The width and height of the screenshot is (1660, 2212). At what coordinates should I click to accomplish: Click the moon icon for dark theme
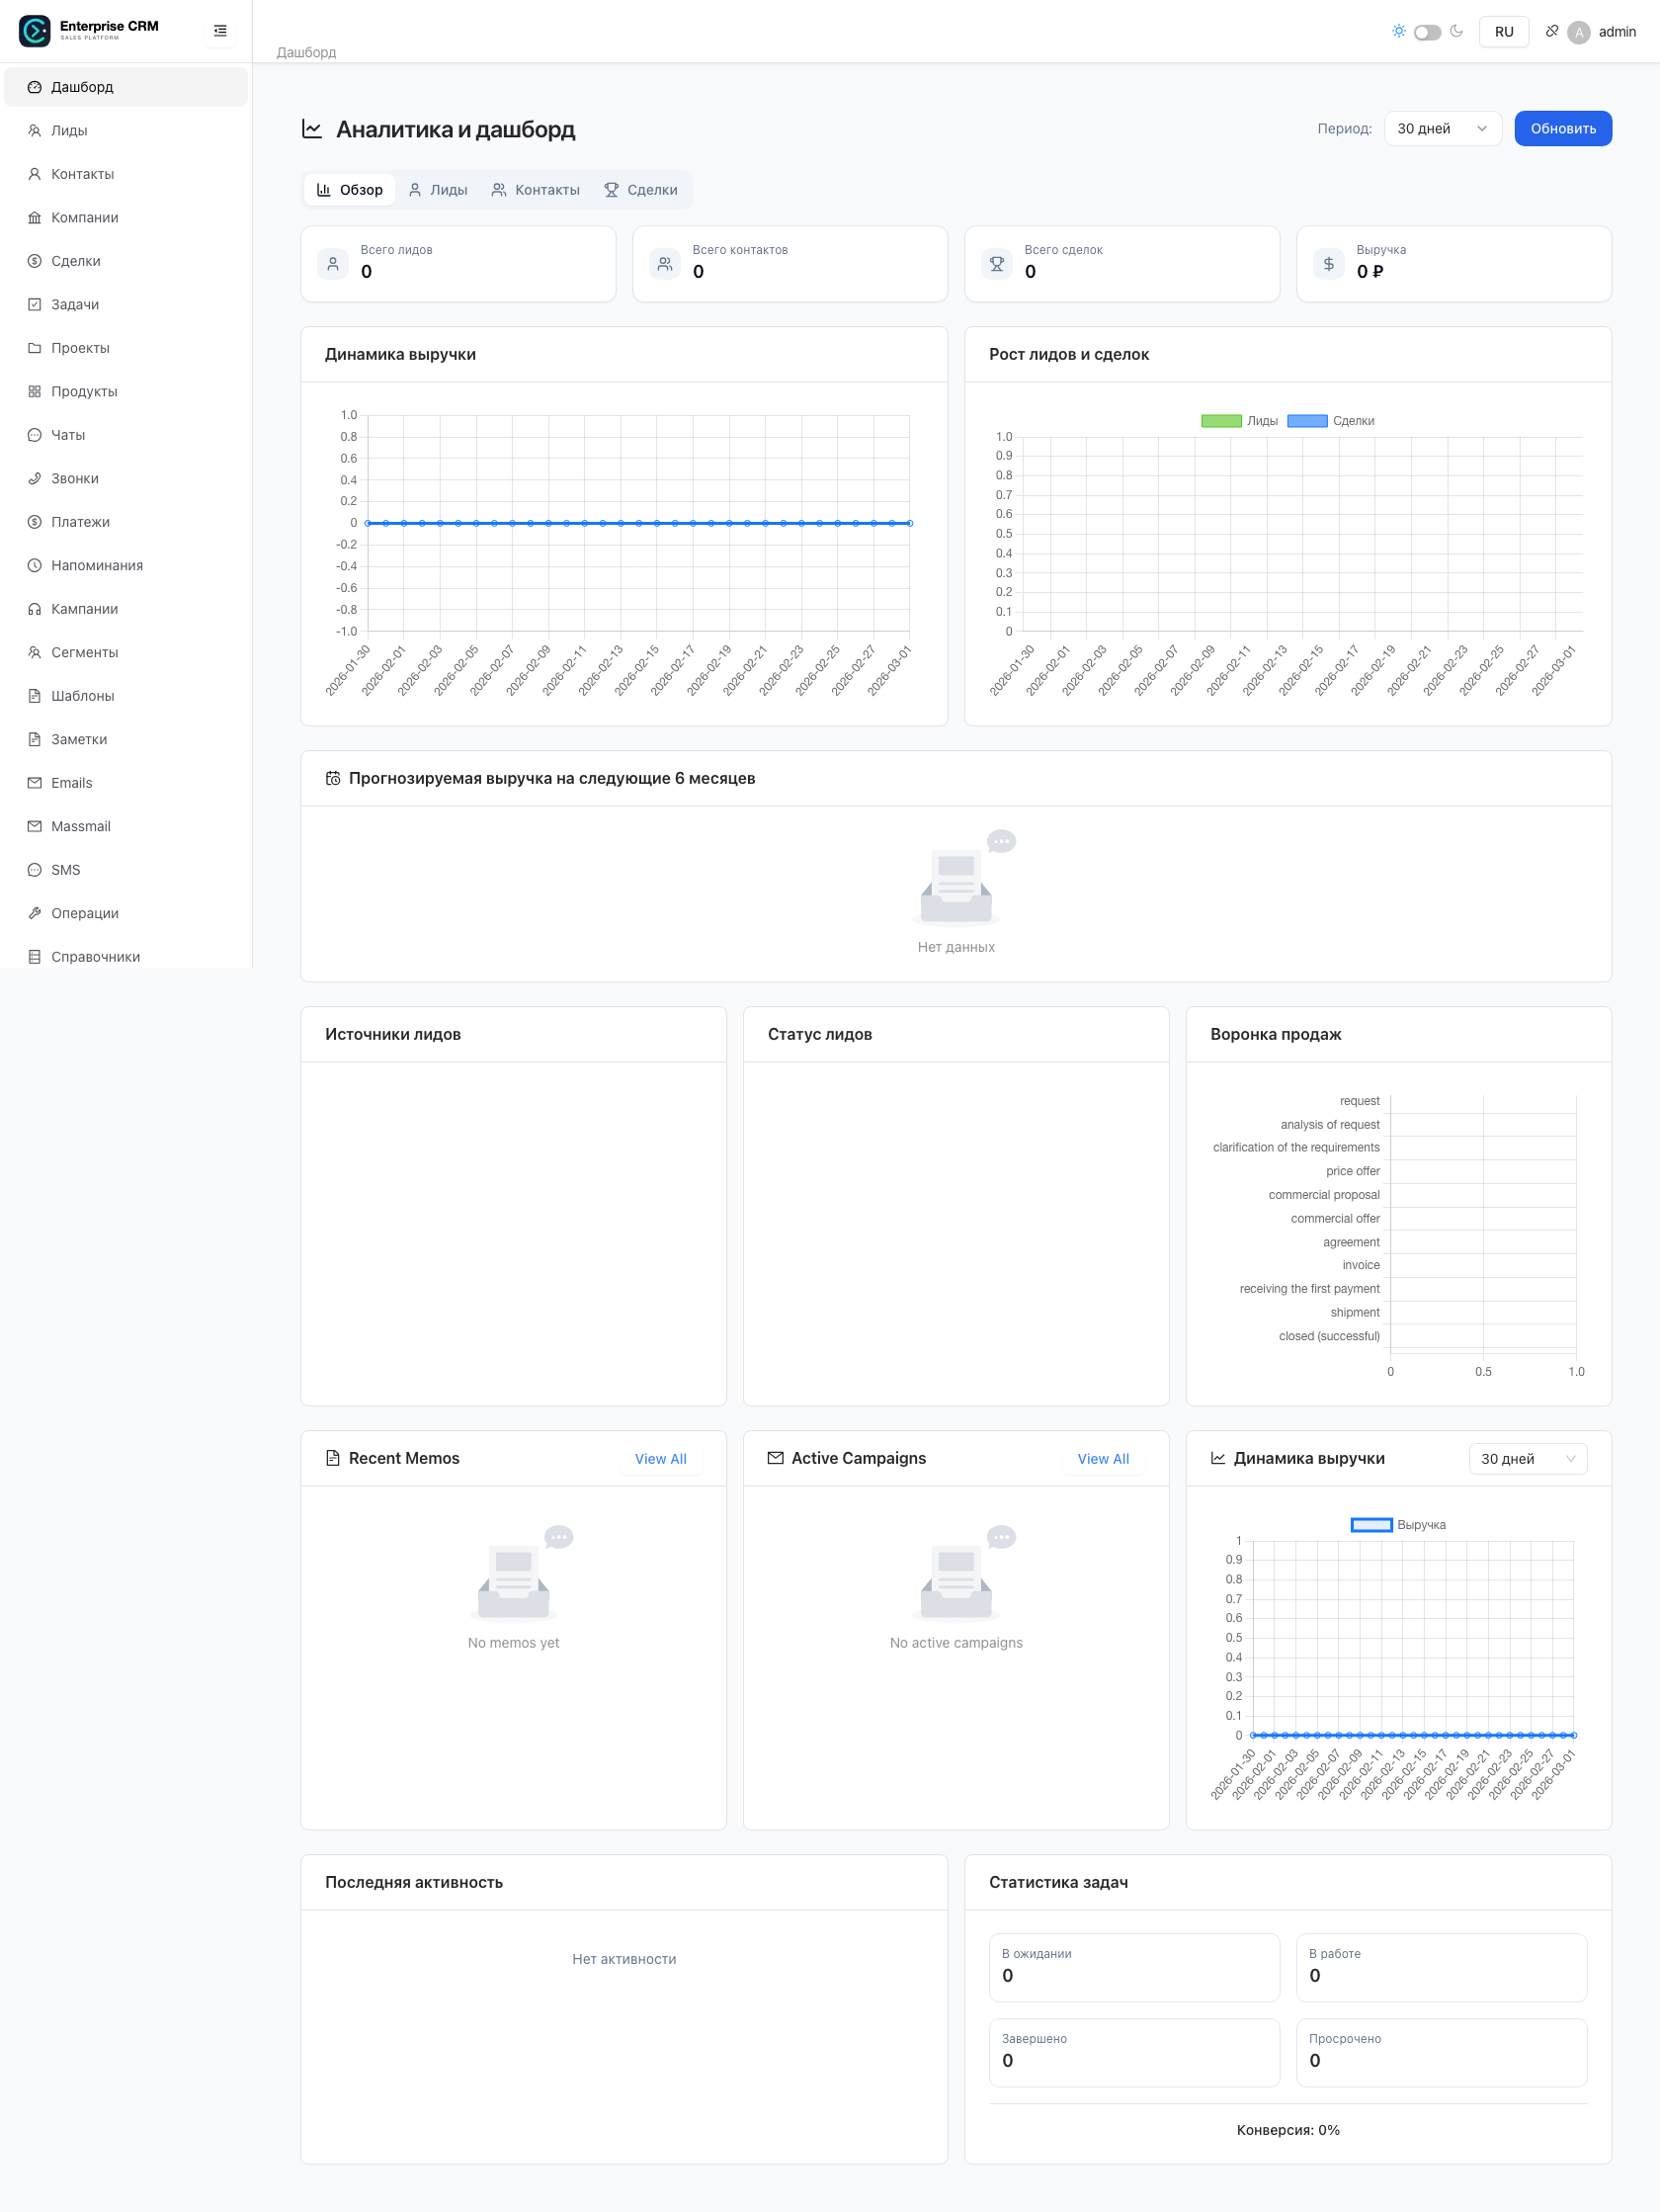(1457, 31)
